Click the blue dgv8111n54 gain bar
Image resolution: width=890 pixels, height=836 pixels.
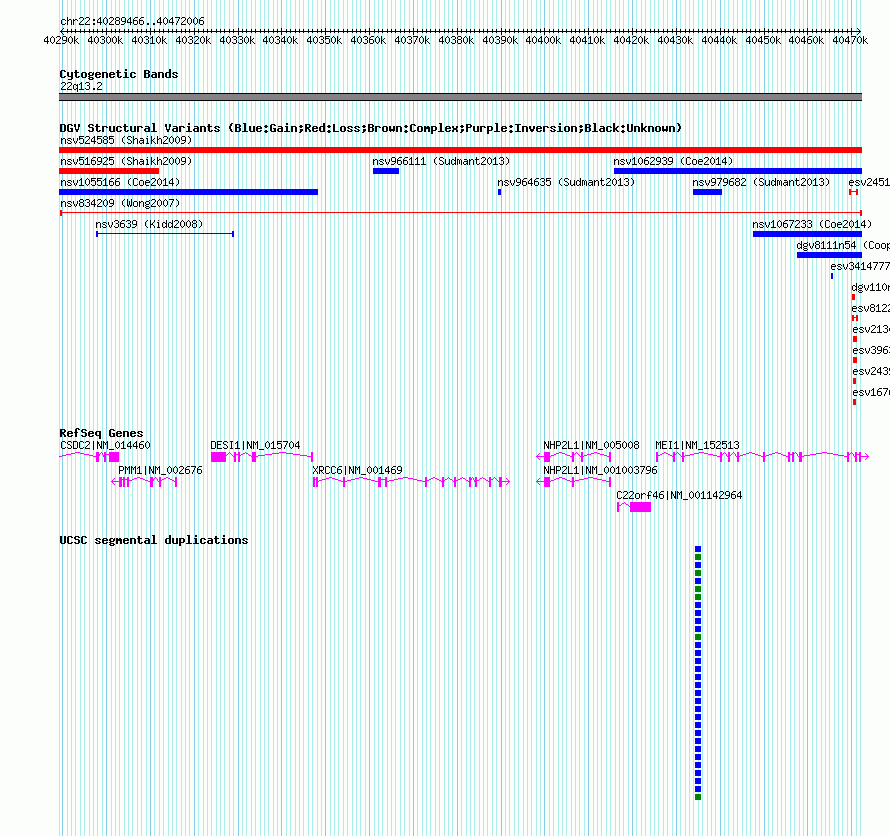tap(829, 255)
